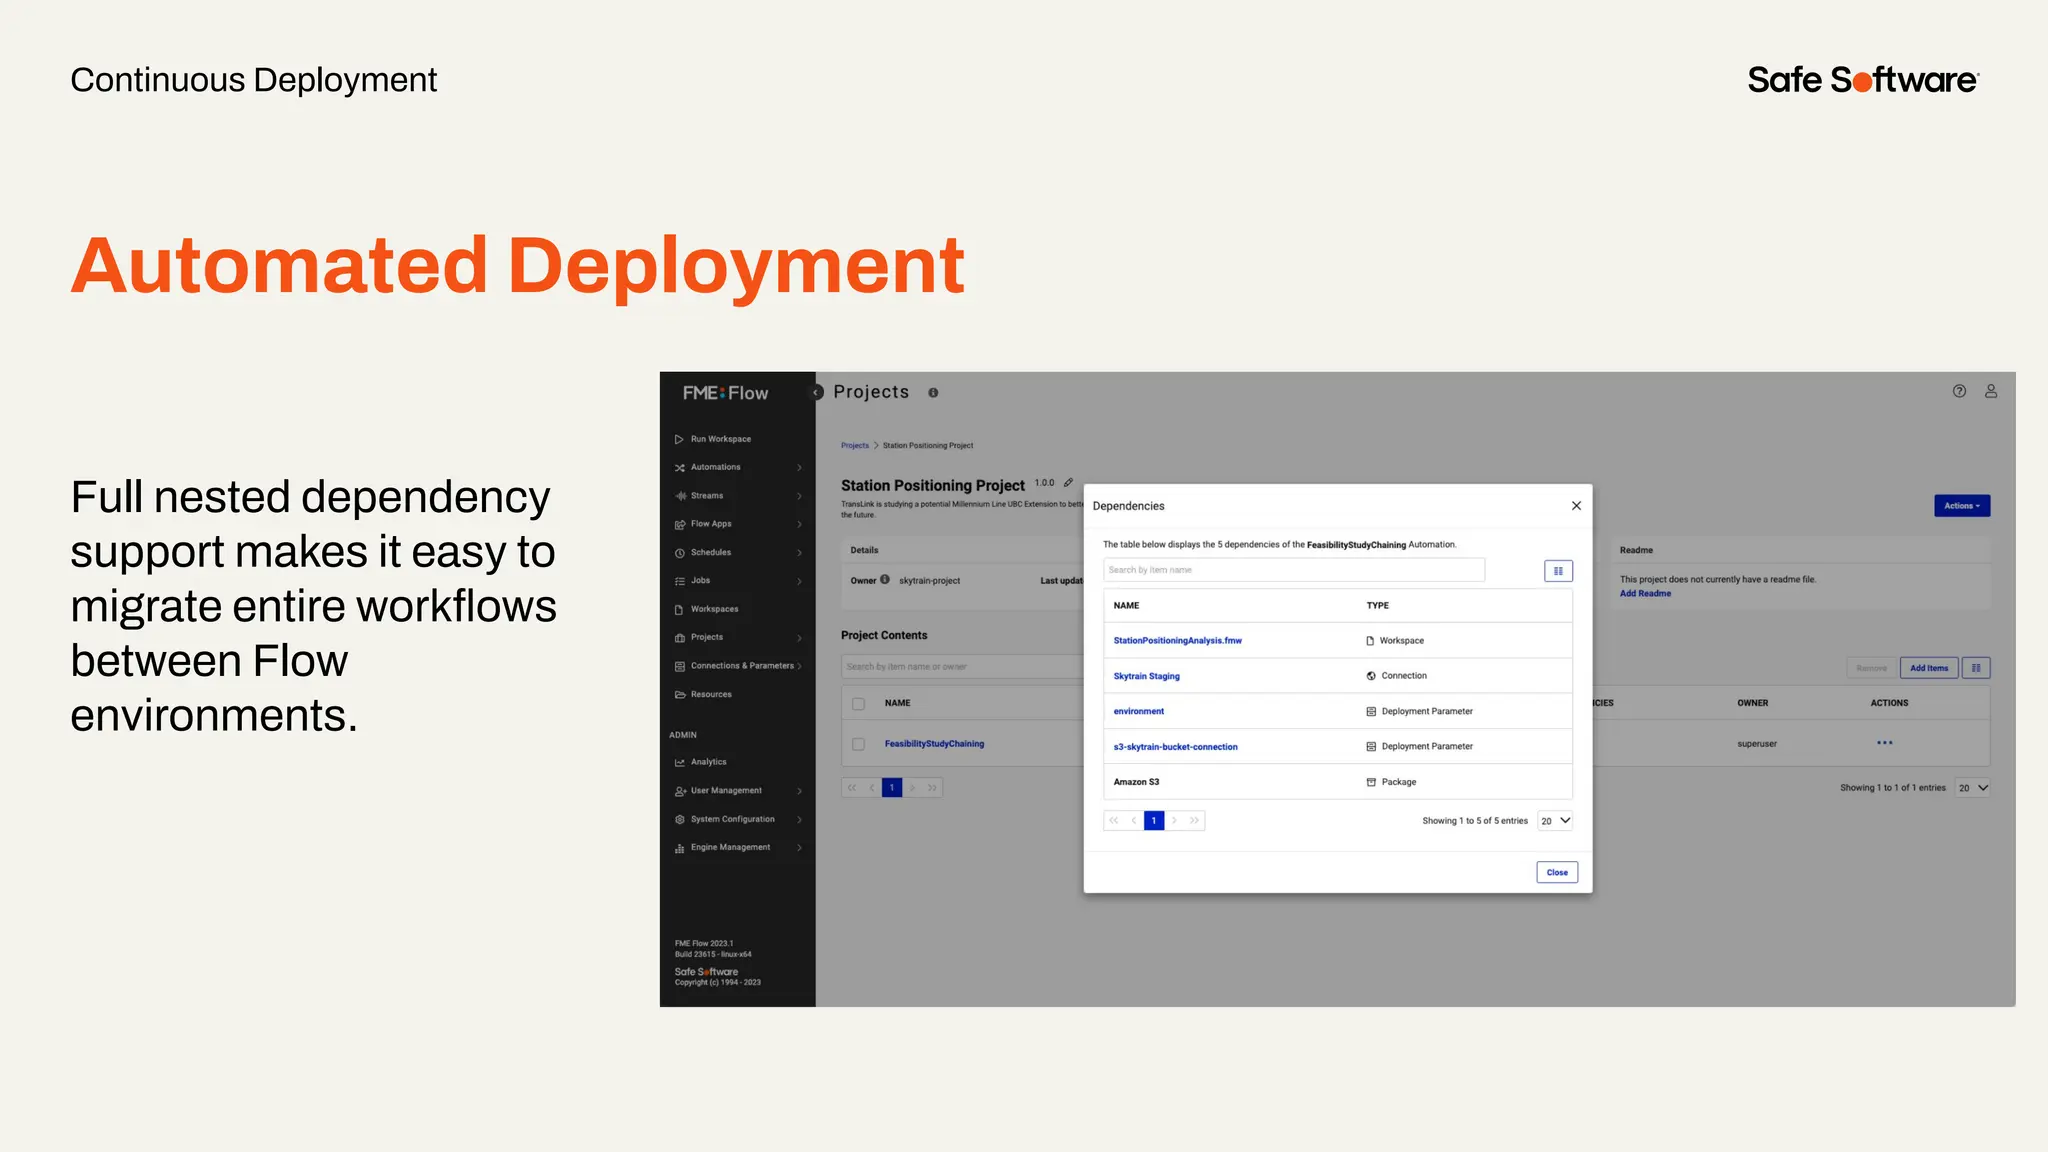Open the dialog's entries-per-page dropdown

tap(1555, 821)
